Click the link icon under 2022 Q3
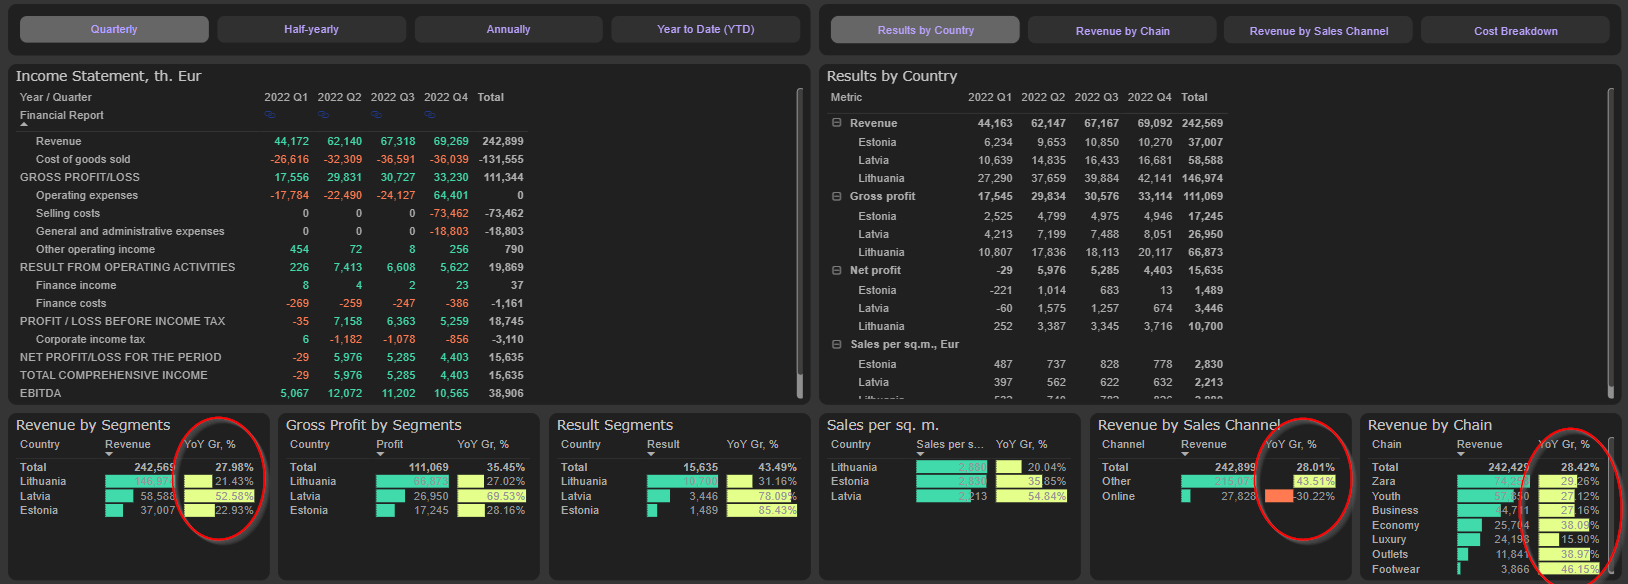Screen dimensions: 1628x584 point(377,115)
